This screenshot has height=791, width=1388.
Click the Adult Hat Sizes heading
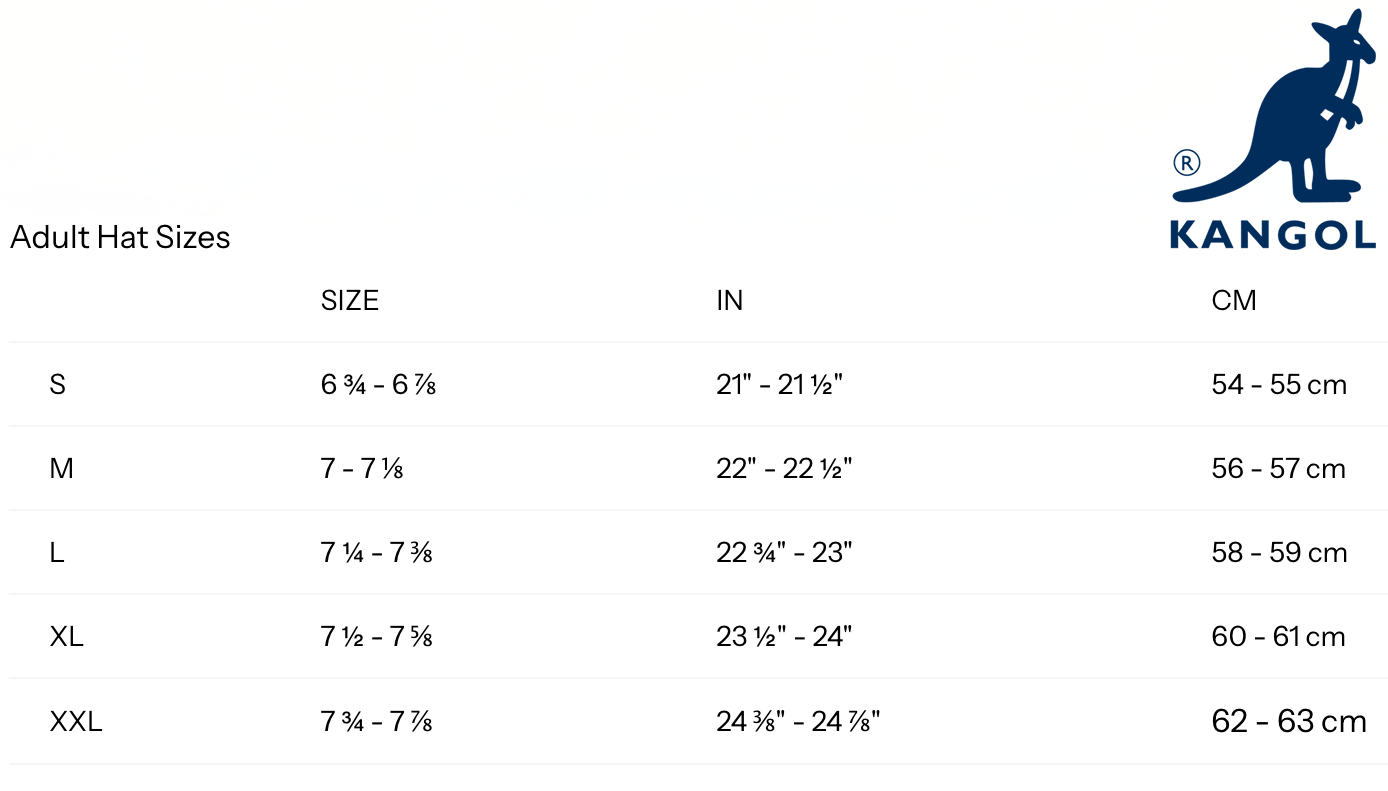tap(120, 237)
